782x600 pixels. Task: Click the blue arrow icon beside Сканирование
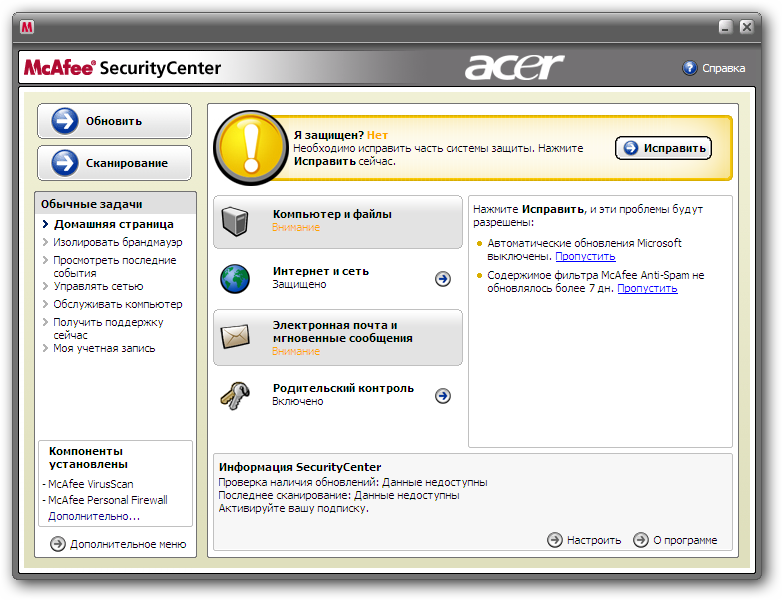pyautogui.click(x=65, y=163)
